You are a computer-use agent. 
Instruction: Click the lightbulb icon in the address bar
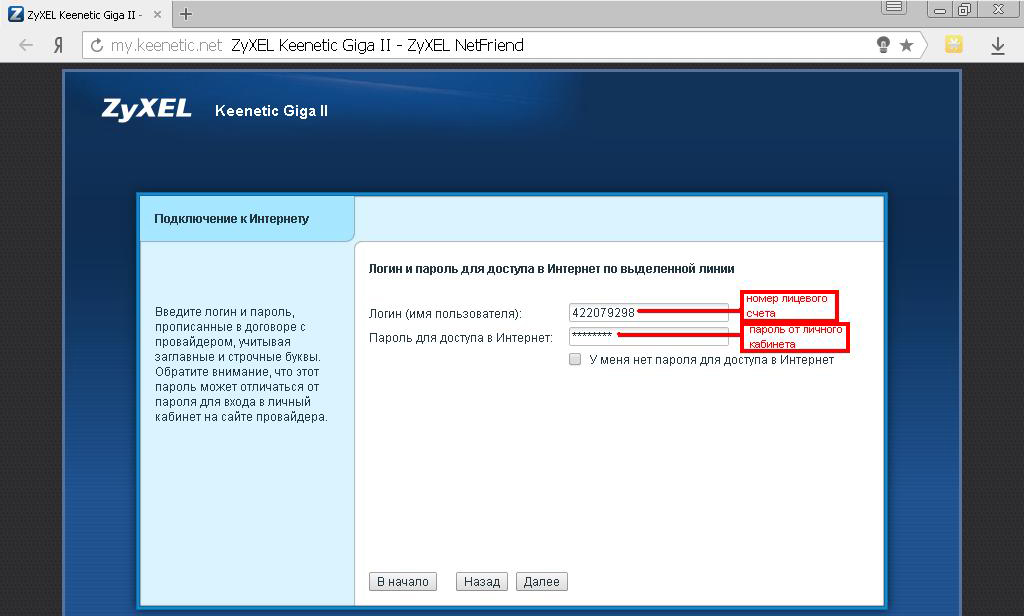coord(883,45)
